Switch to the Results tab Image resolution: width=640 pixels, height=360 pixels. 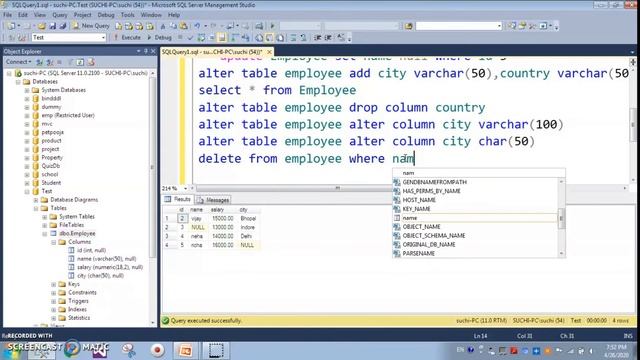pos(178,199)
